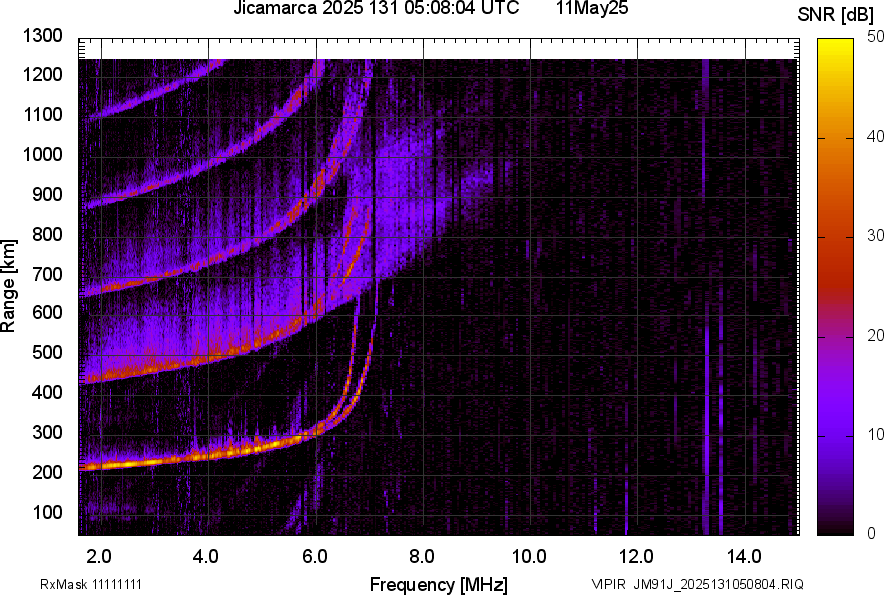Click the 14.0 frequency tick label

coord(744,557)
